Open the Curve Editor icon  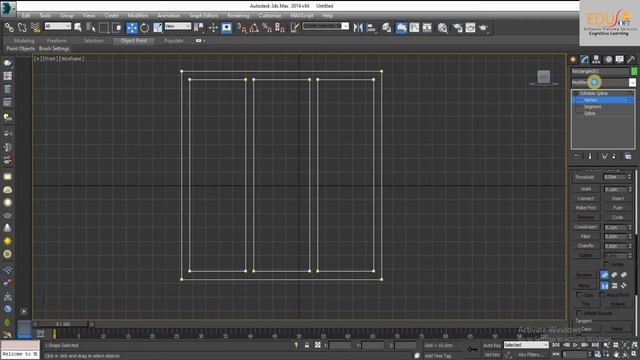click(414, 28)
